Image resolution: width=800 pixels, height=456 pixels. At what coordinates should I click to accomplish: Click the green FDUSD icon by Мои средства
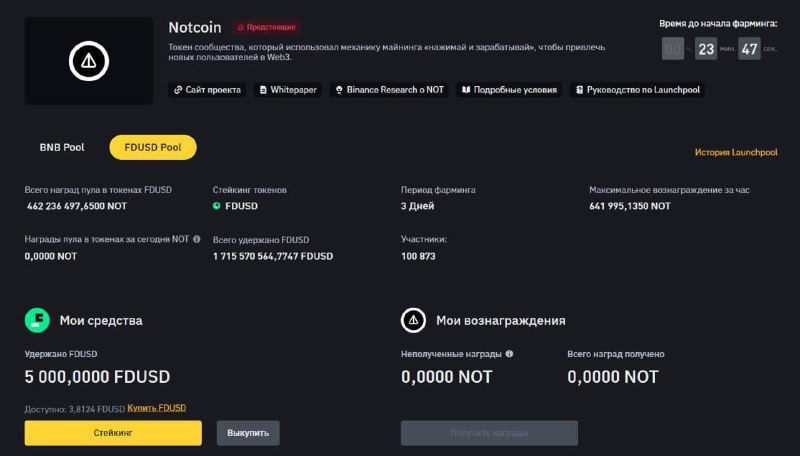coord(37,320)
